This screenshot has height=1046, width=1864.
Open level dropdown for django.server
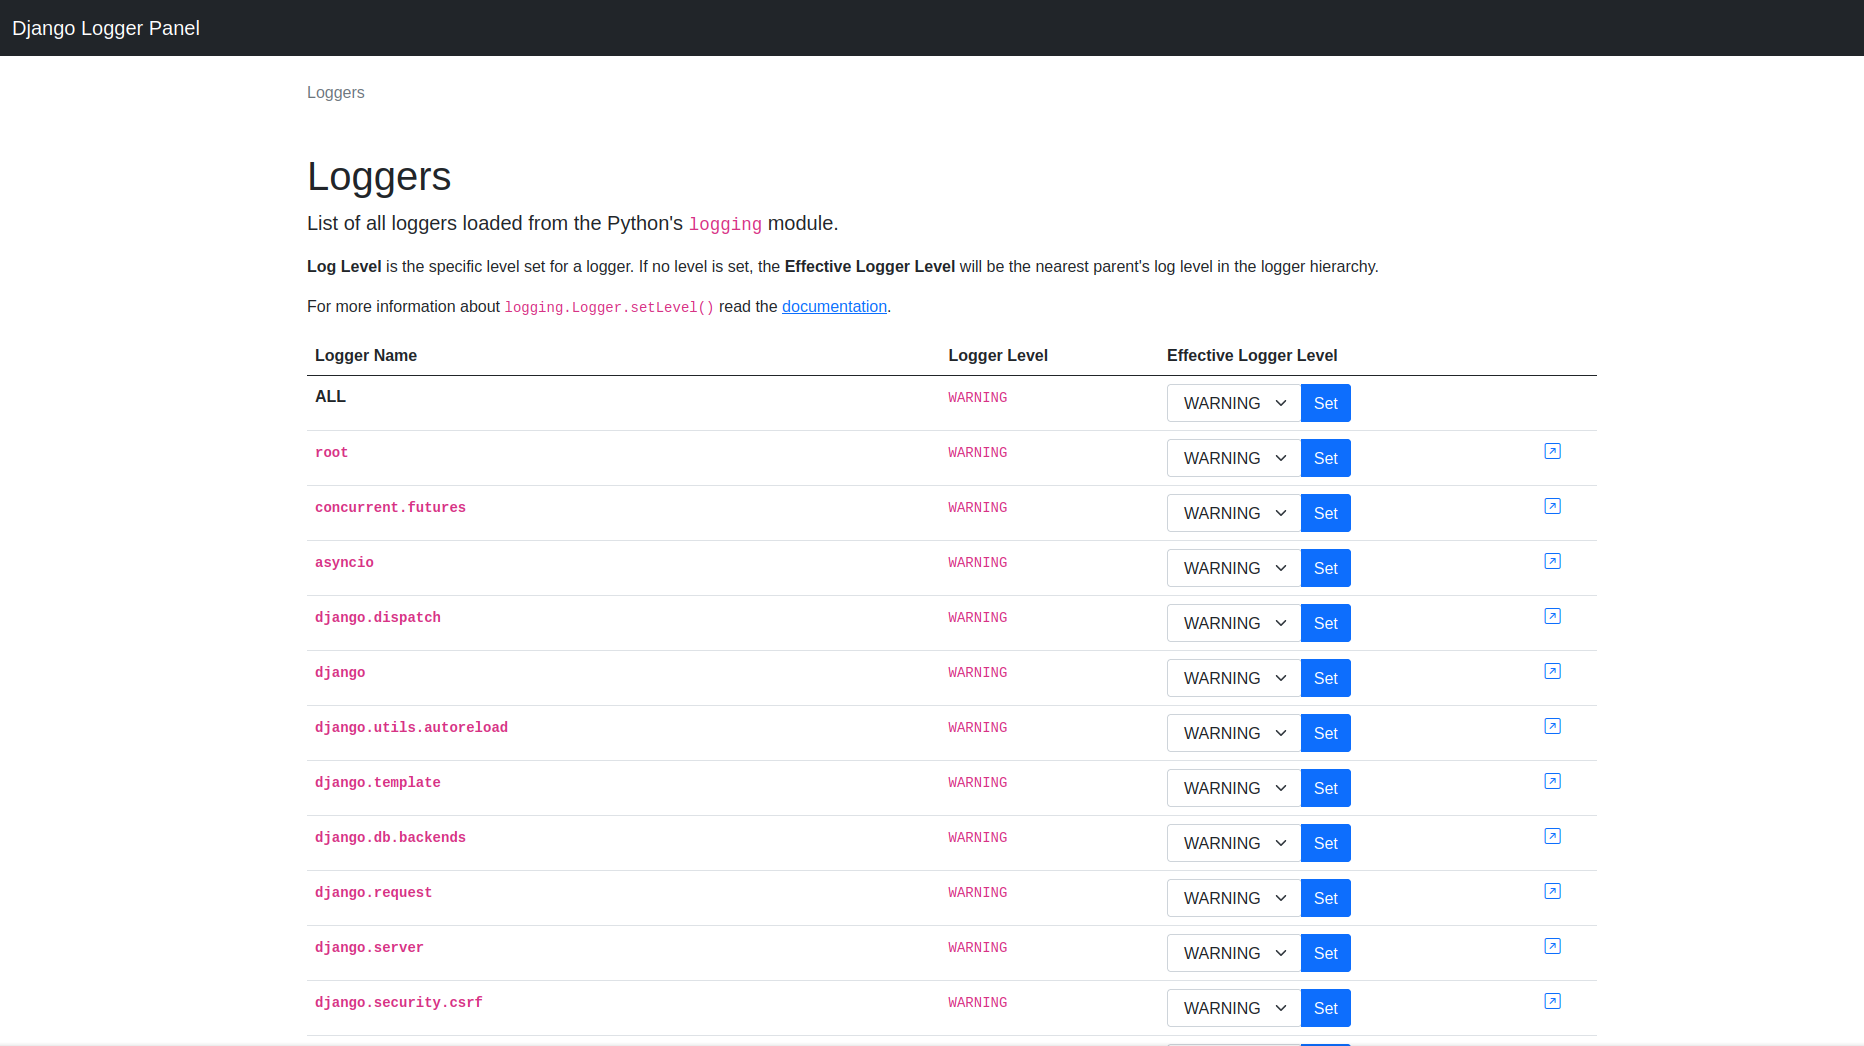[x=1234, y=953]
